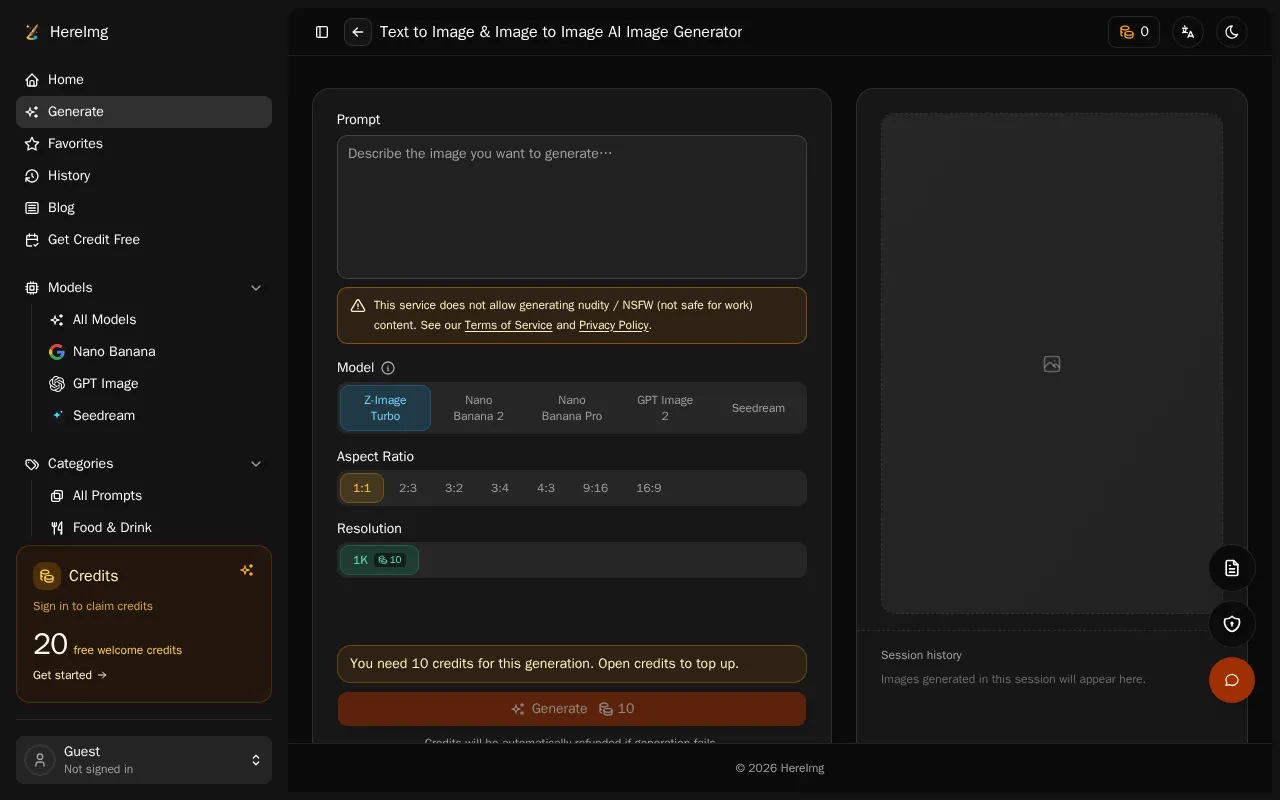Click the Session history heading
Viewport: 1280px width, 800px height.
point(921,655)
